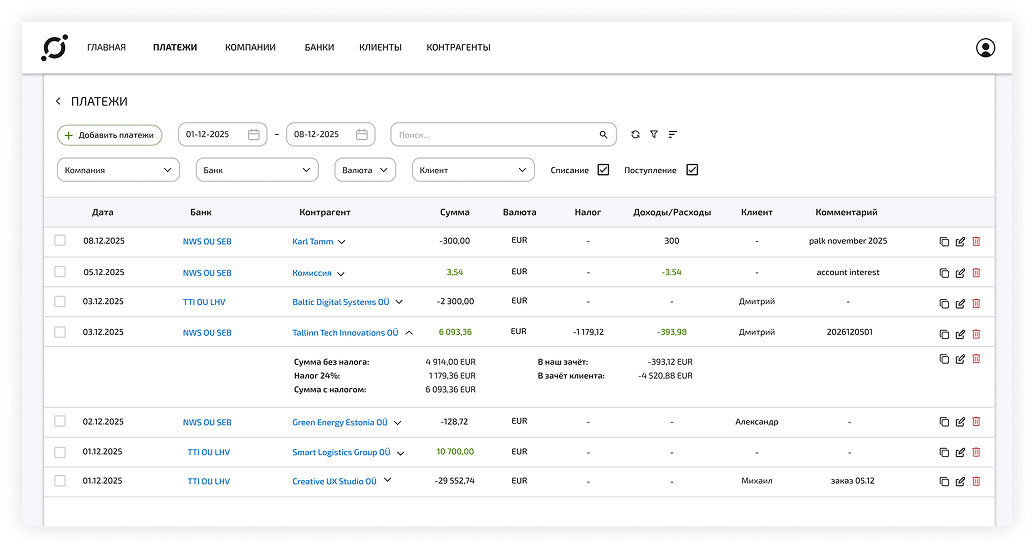The height and width of the screenshot is (549, 1035).
Task: Open the Karl Tamm counterparty link
Action: click(313, 242)
